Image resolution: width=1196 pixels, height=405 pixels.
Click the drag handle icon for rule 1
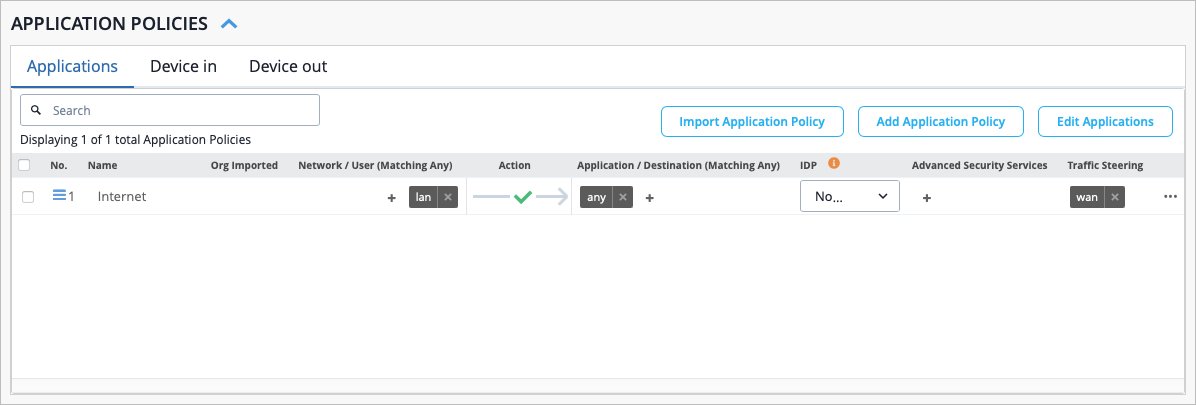pyautogui.click(x=59, y=197)
